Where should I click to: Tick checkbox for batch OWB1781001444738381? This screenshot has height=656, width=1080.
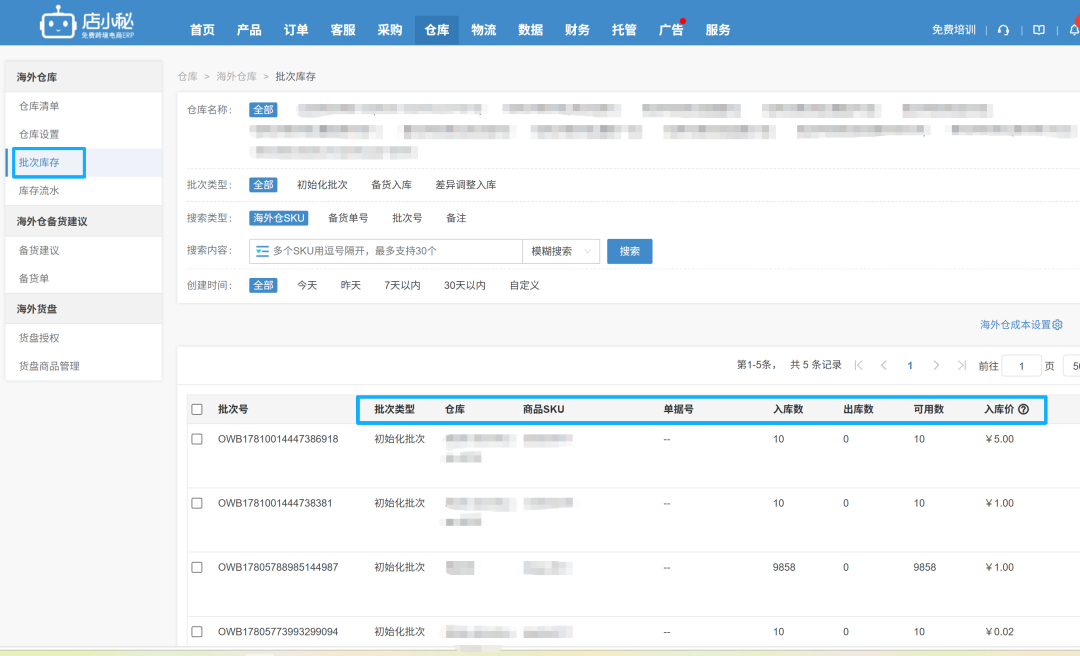[197, 503]
